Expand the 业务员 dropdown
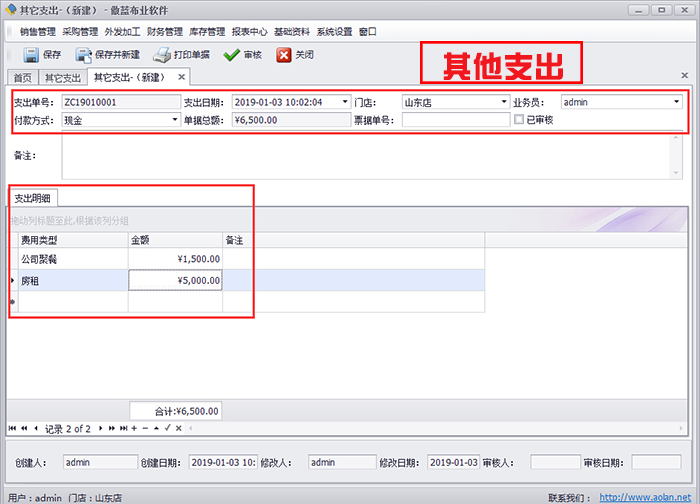The image size is (700, 504). 676,102
